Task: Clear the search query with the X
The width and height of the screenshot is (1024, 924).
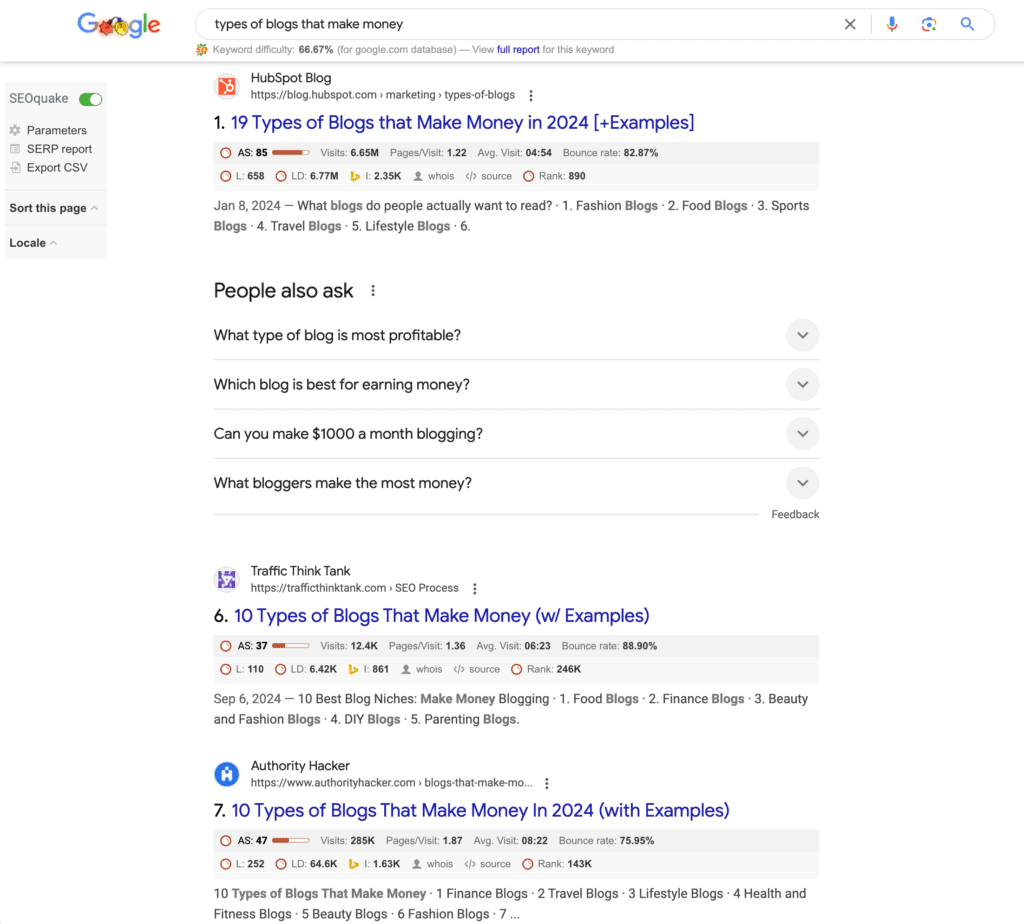Action: point(850,23)
